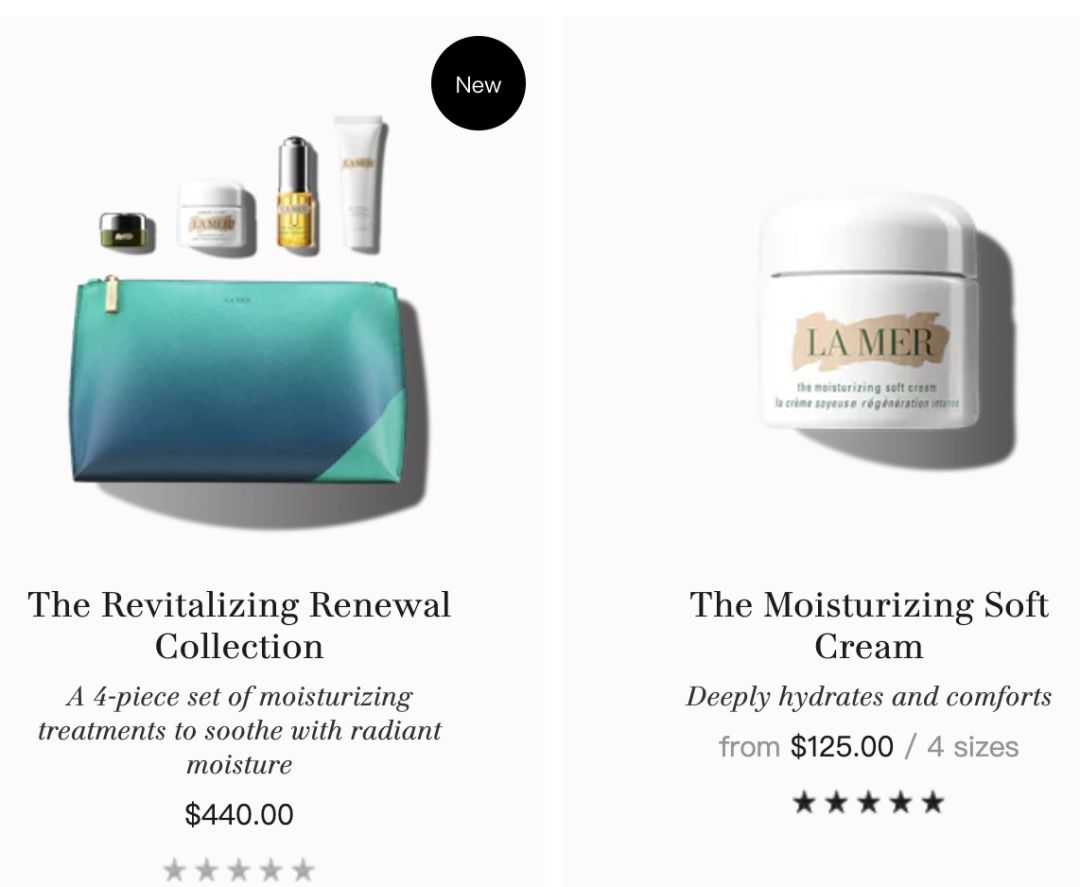The image size is (1080, 887).
Task: Open The Revitalizing Renewal Collection title link
Action: point(239,625)
